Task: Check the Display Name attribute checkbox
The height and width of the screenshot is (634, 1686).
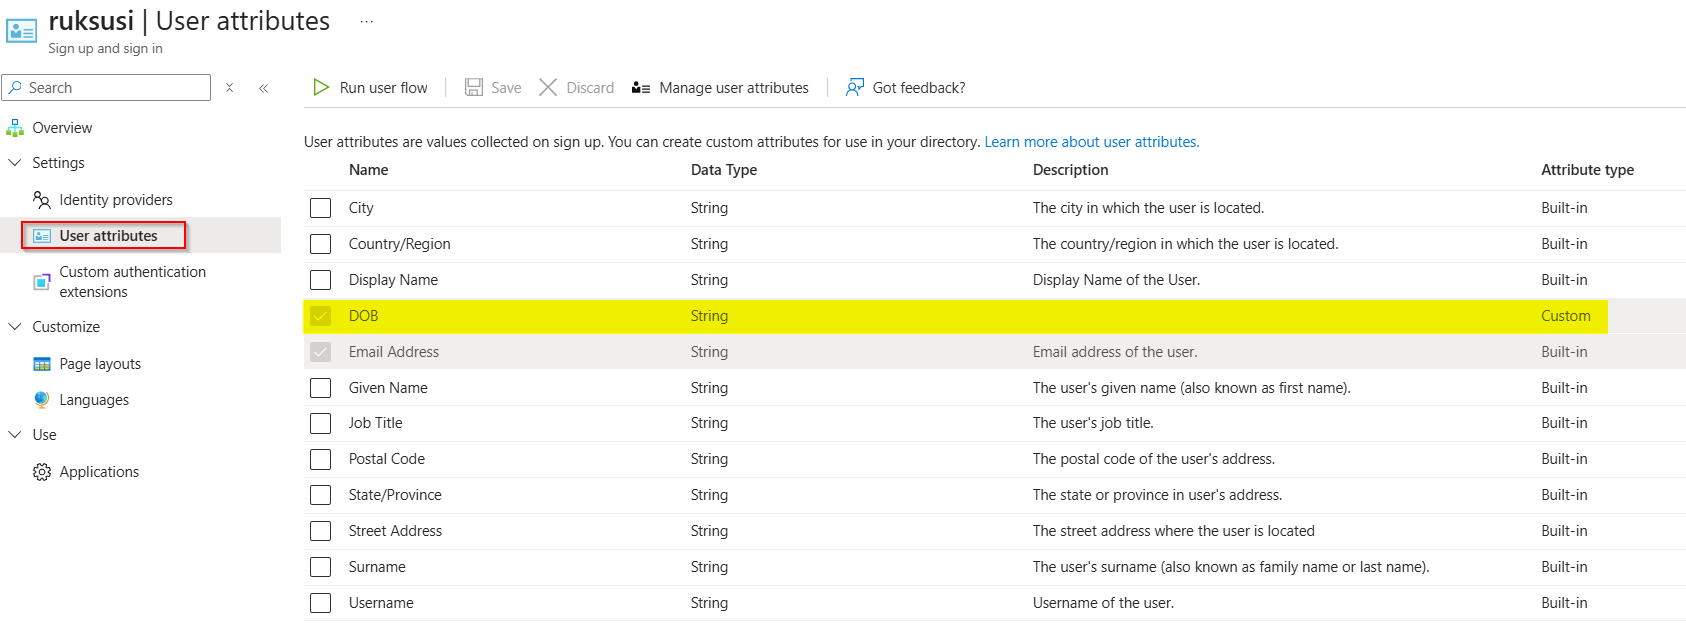Action: click(320, 280)
